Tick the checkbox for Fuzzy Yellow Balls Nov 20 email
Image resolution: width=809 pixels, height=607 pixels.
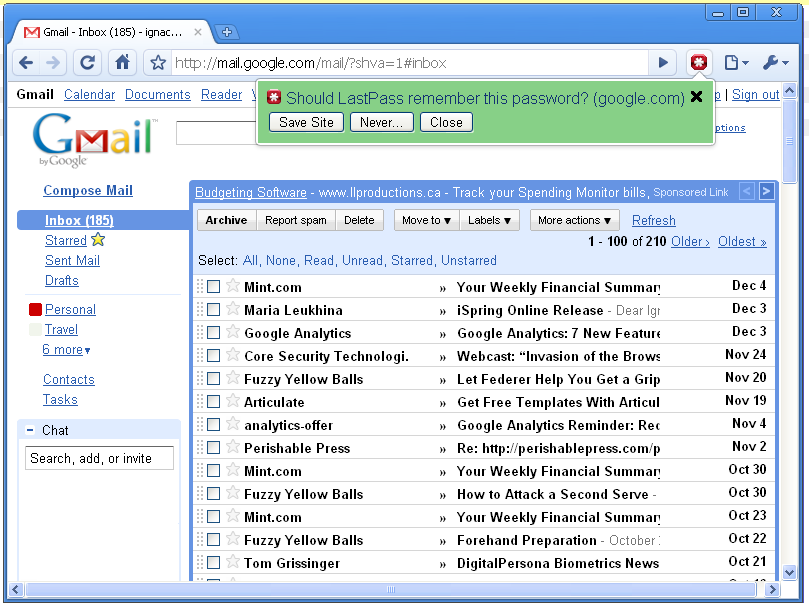coord(214,378)
